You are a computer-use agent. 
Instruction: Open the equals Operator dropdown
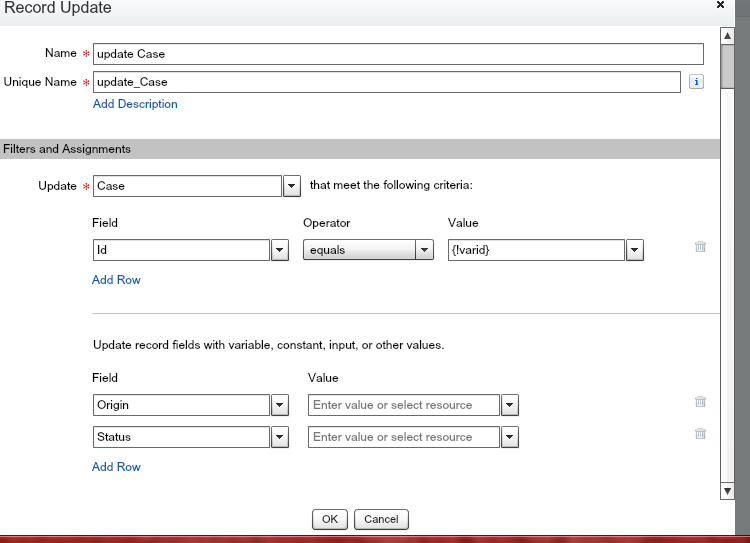[425, 250]
